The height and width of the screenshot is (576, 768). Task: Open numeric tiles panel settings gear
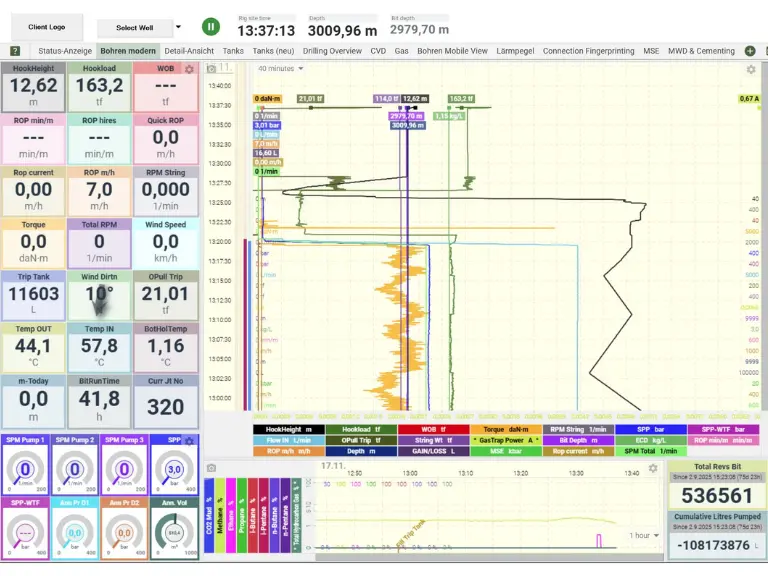tap(189, 69)
